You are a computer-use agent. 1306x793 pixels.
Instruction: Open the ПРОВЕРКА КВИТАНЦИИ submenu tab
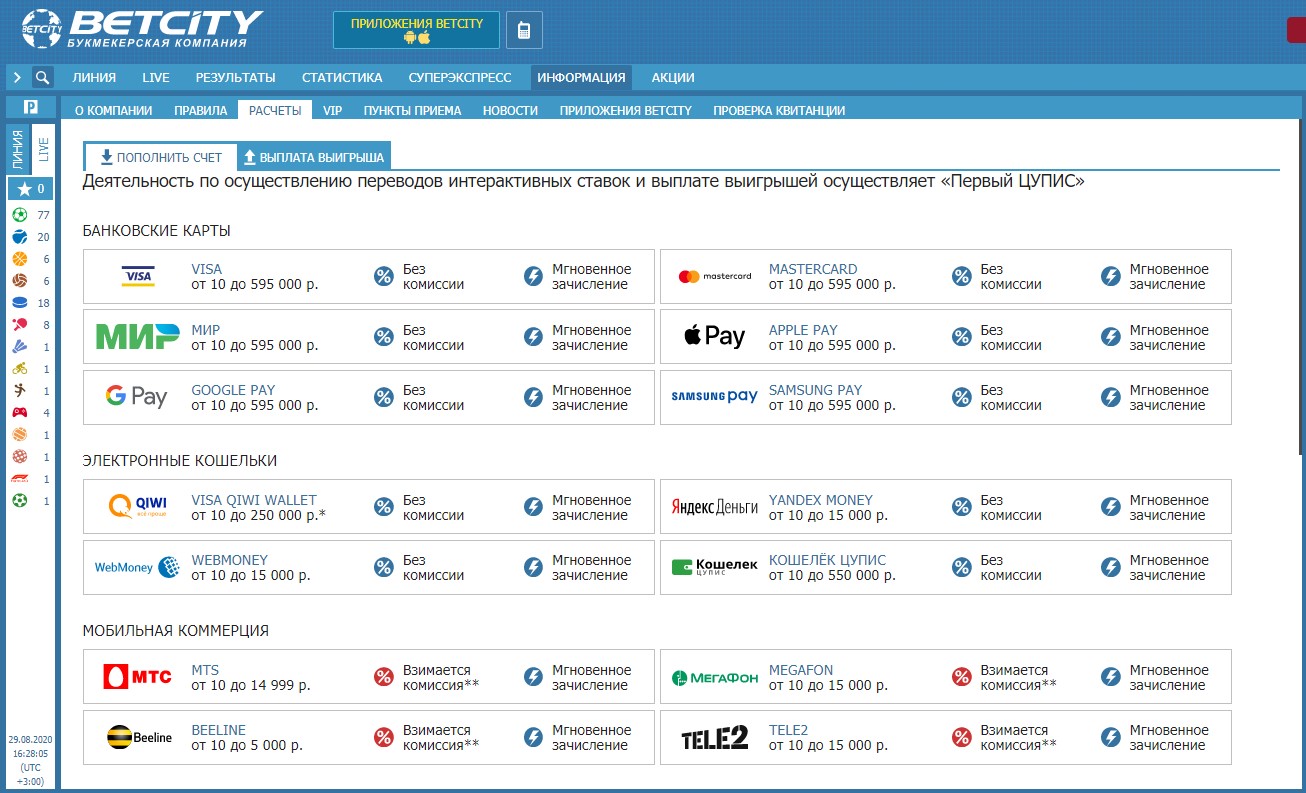pyautogui.click(x=779, y=111)
